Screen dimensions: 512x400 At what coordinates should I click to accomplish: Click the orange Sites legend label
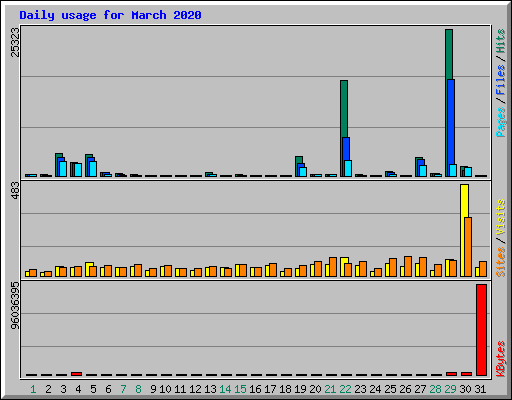tap(500, 262)
